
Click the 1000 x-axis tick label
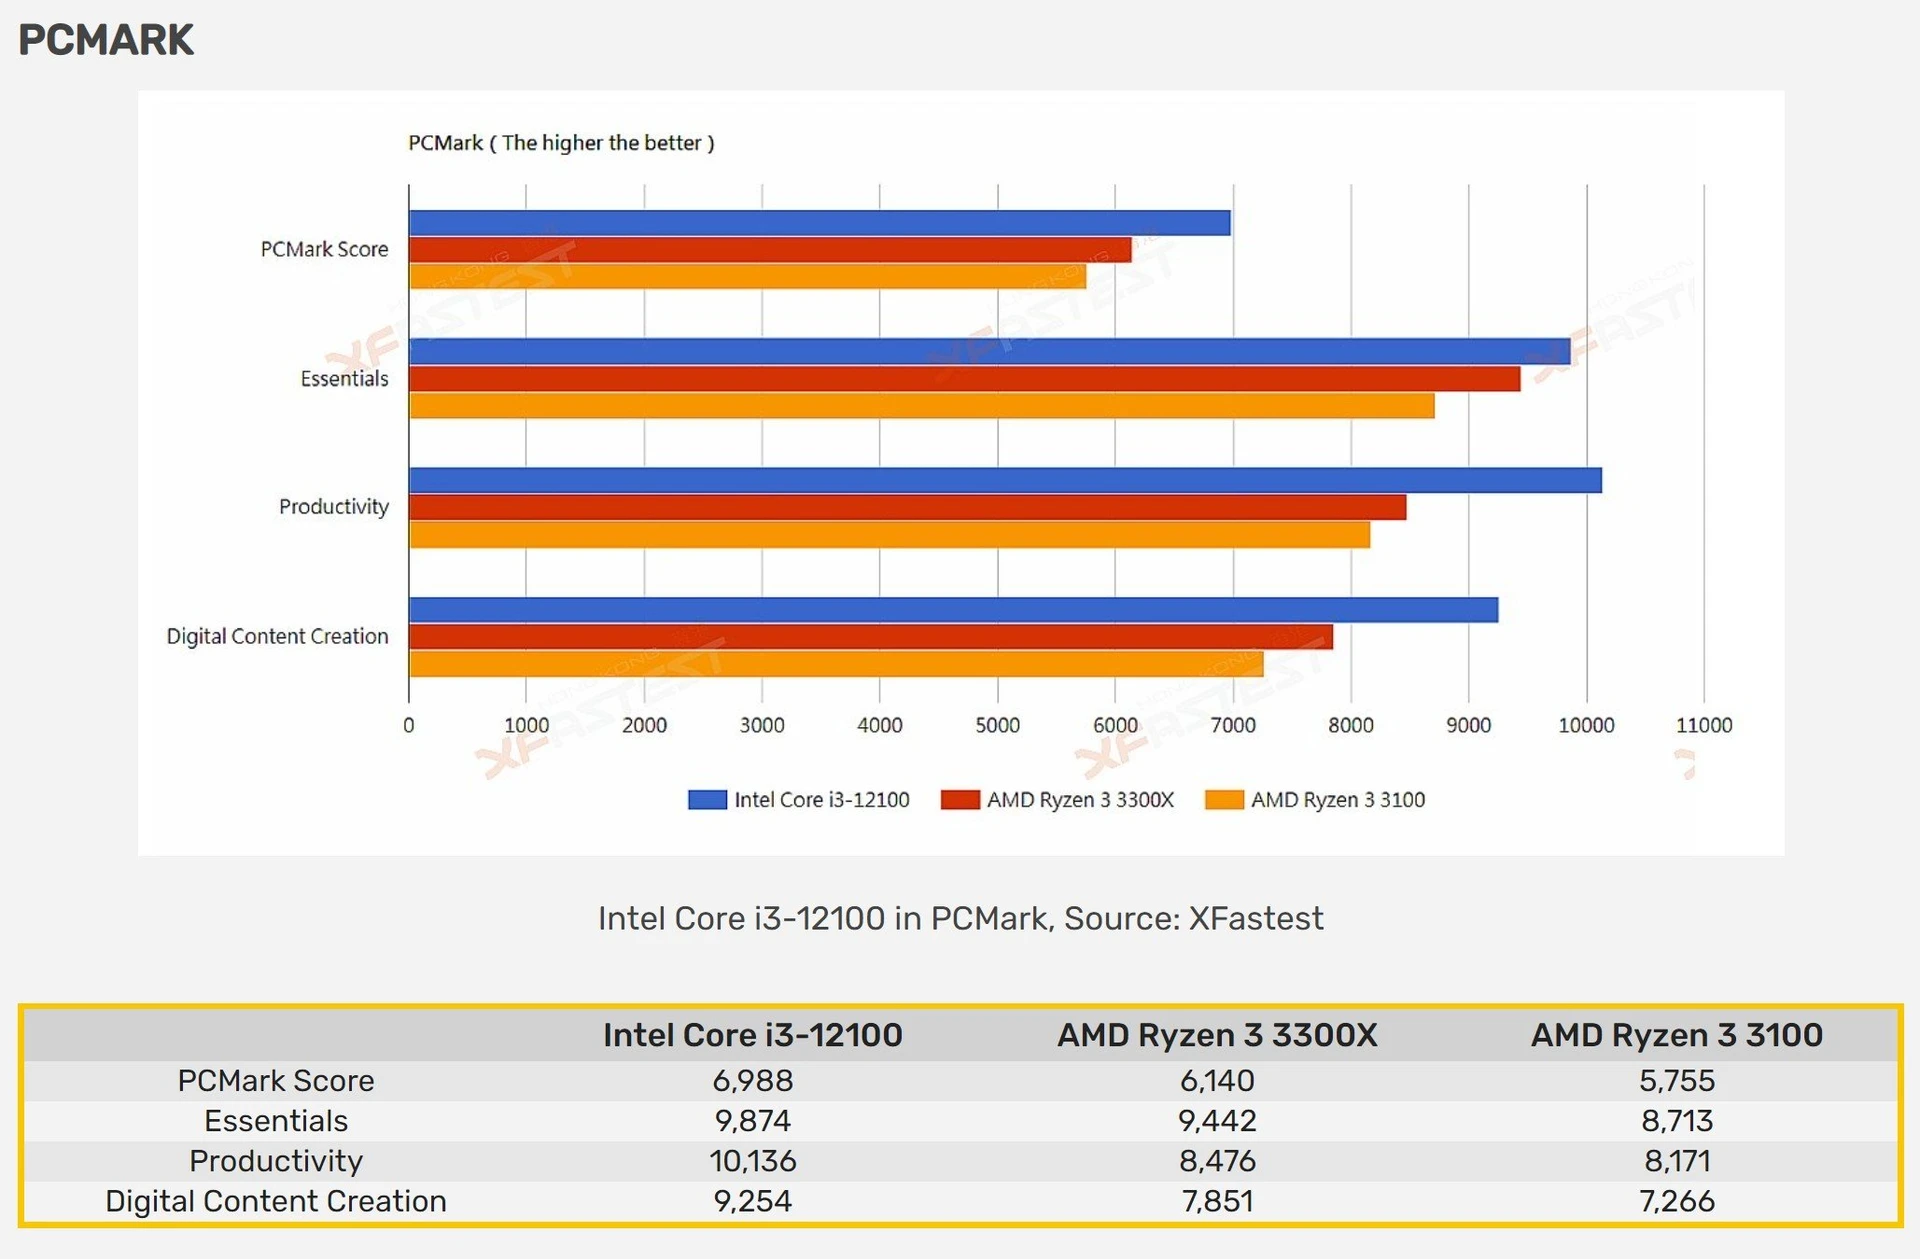(526, 725)
